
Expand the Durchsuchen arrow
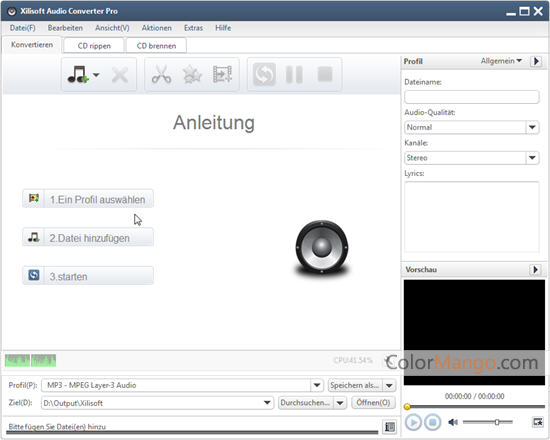340,403
